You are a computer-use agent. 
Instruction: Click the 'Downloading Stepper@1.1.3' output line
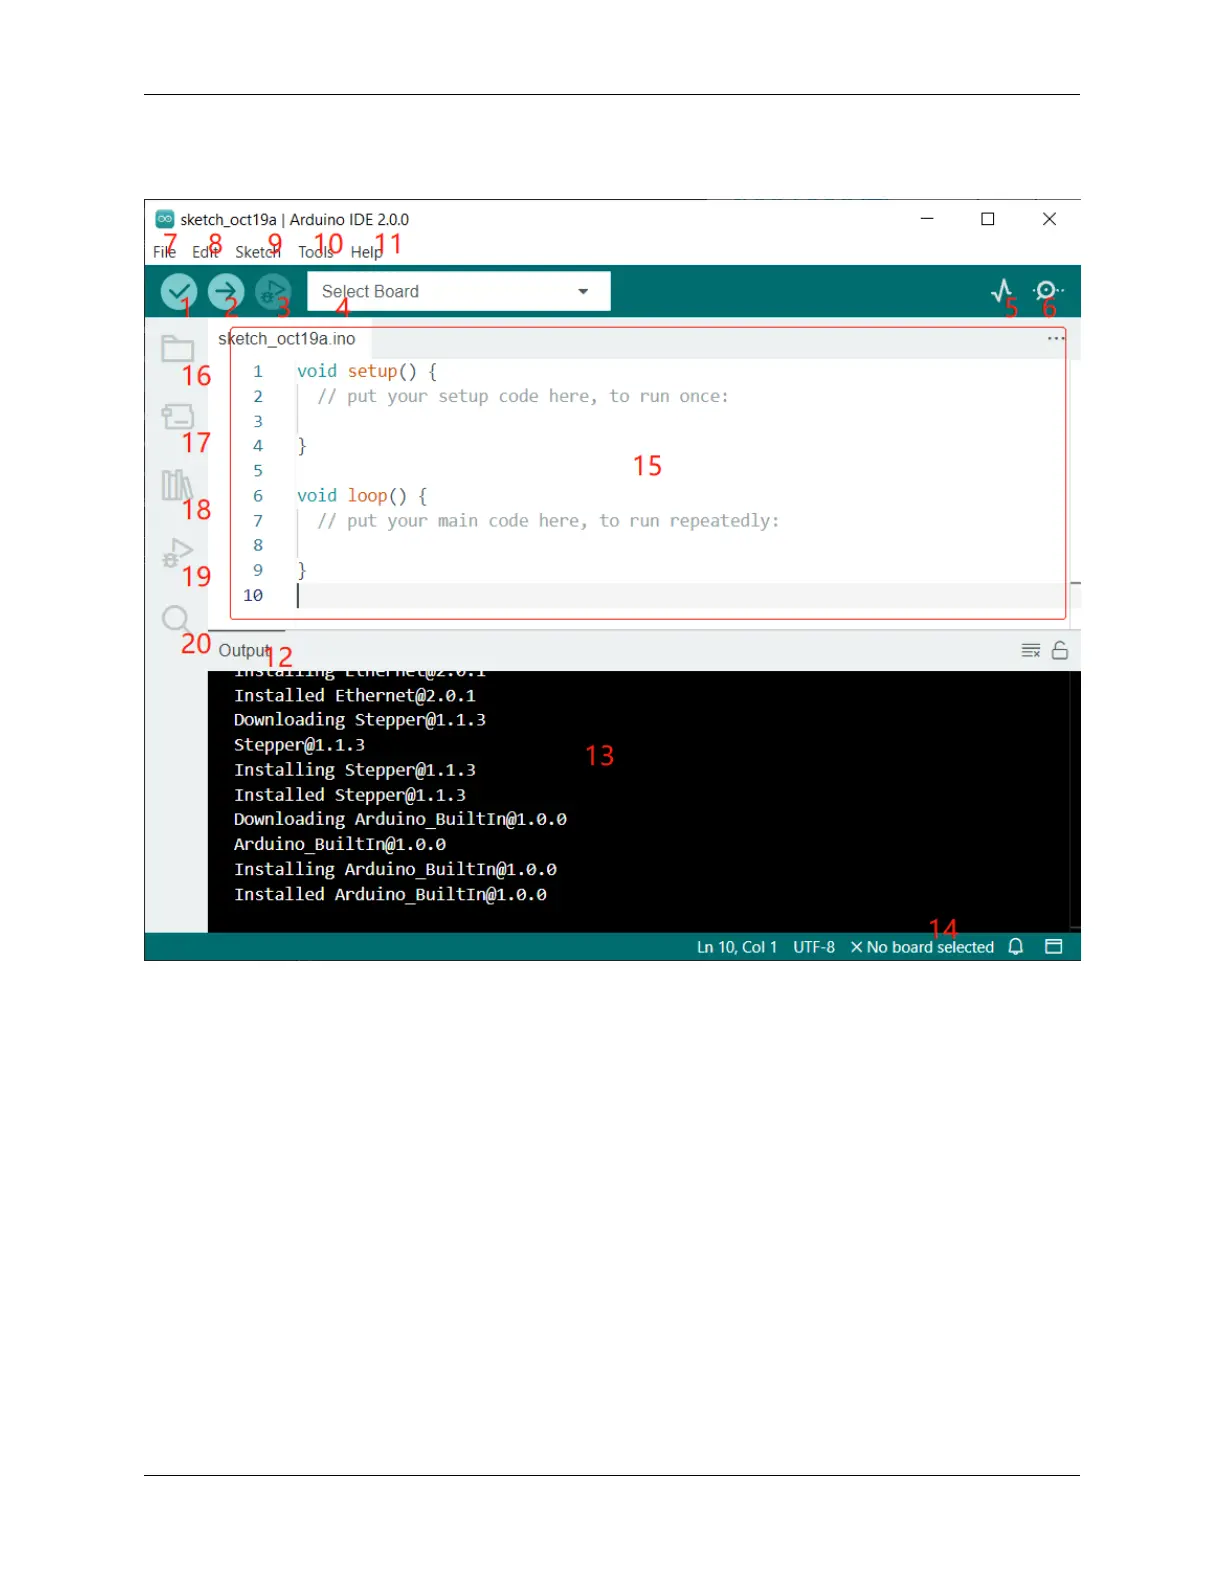point(360,720)
